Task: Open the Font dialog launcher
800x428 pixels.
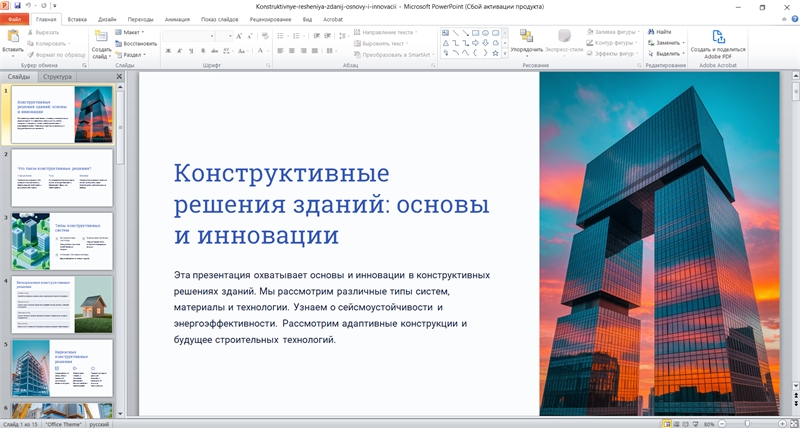Action: coord(268,66)
